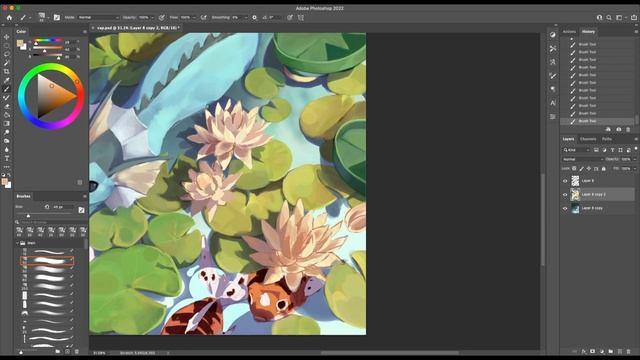
Task: Select the Rectangular Marquee tool
Action: click(7, 45)
